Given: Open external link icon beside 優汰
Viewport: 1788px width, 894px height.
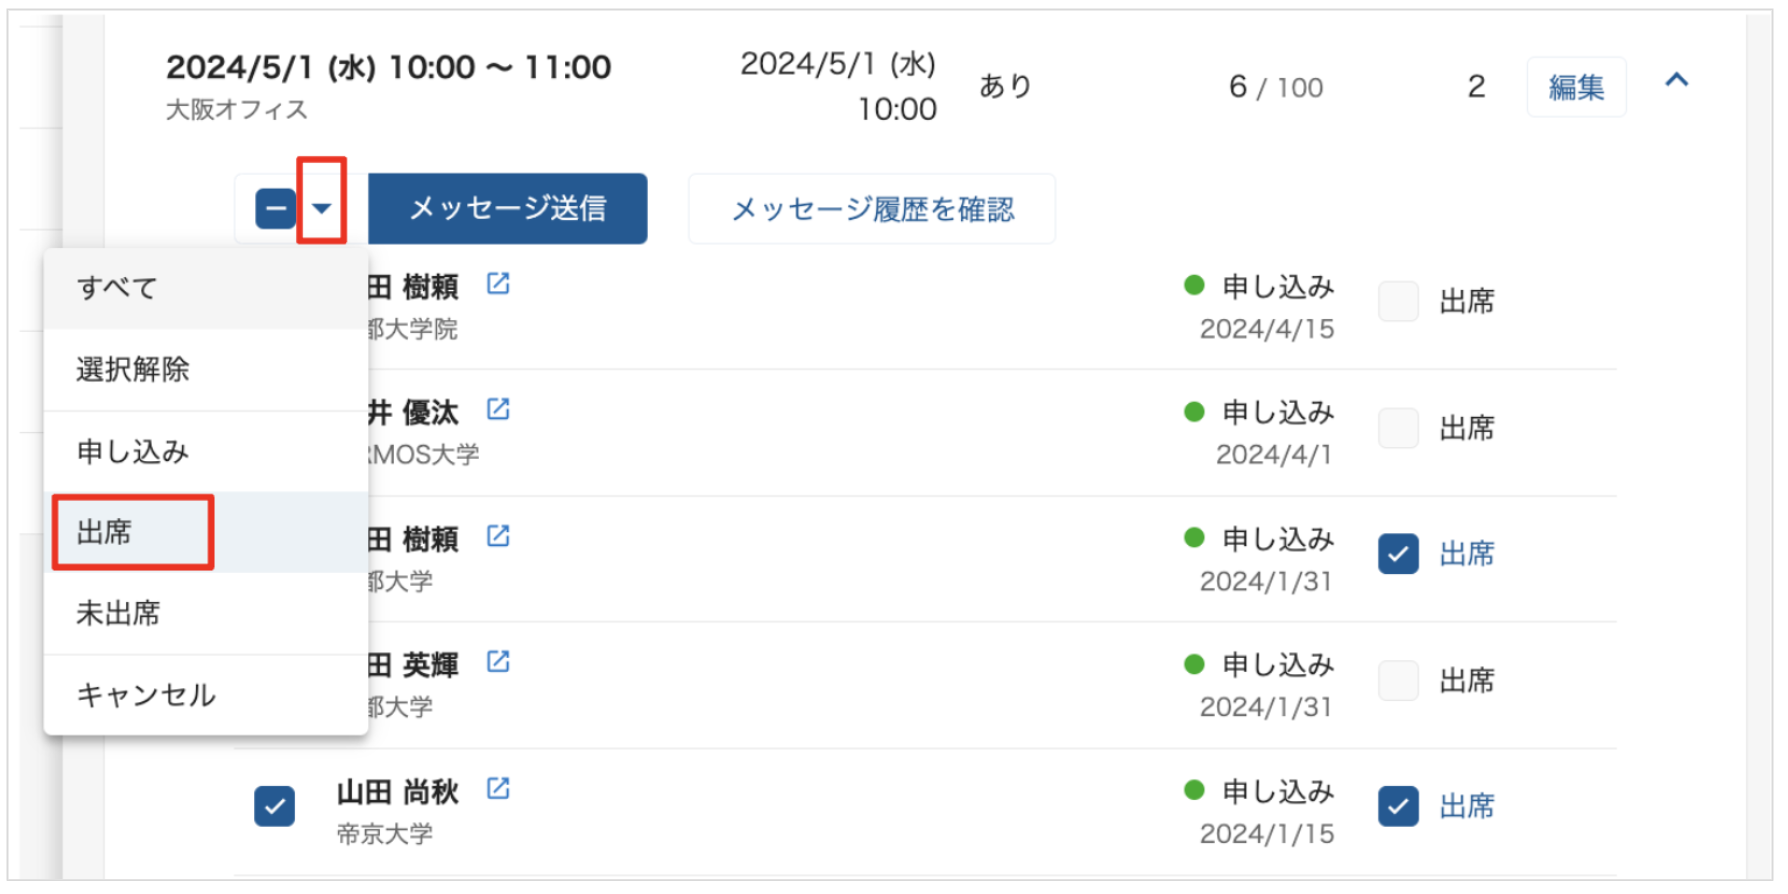Looking at the screenshot, I should pos(498,409).
